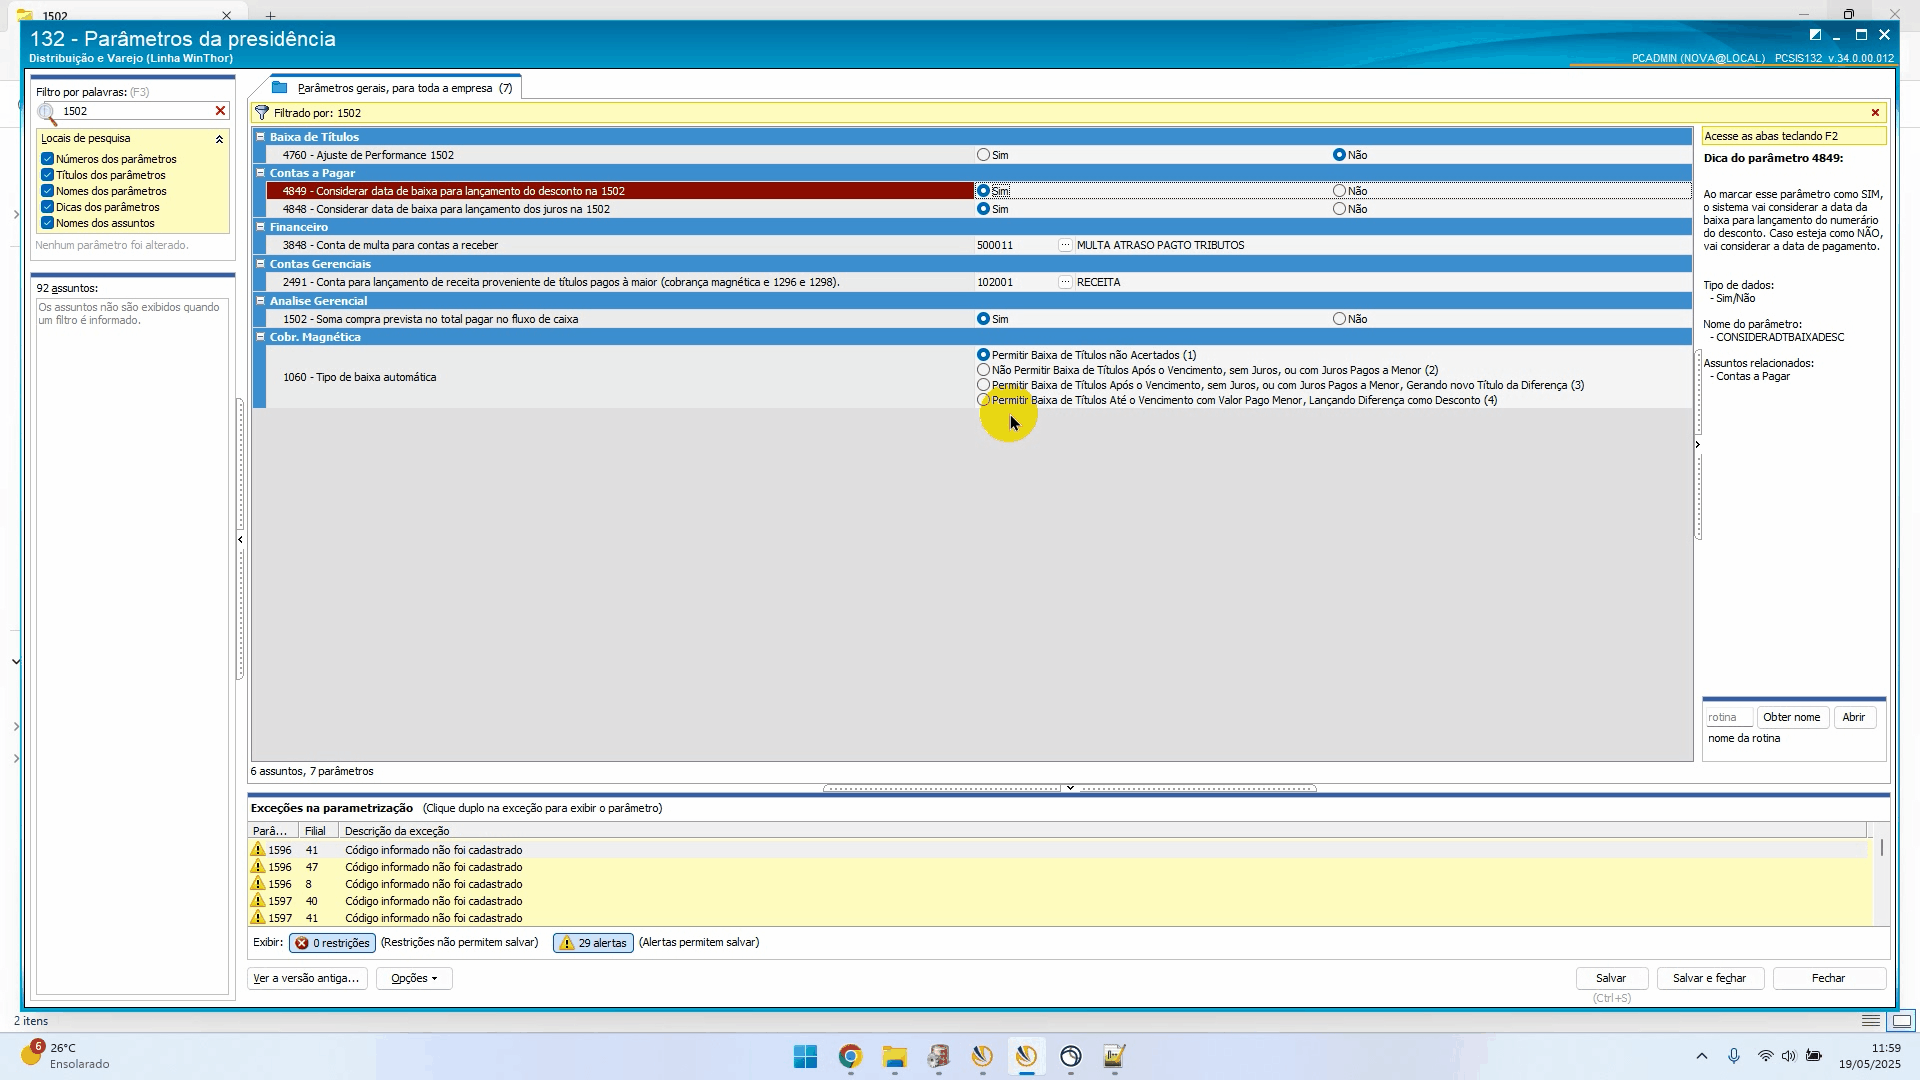Select Sim for parameter 4760
Viewport: 1920px width, 1080px height.
[x=983, y=155]
